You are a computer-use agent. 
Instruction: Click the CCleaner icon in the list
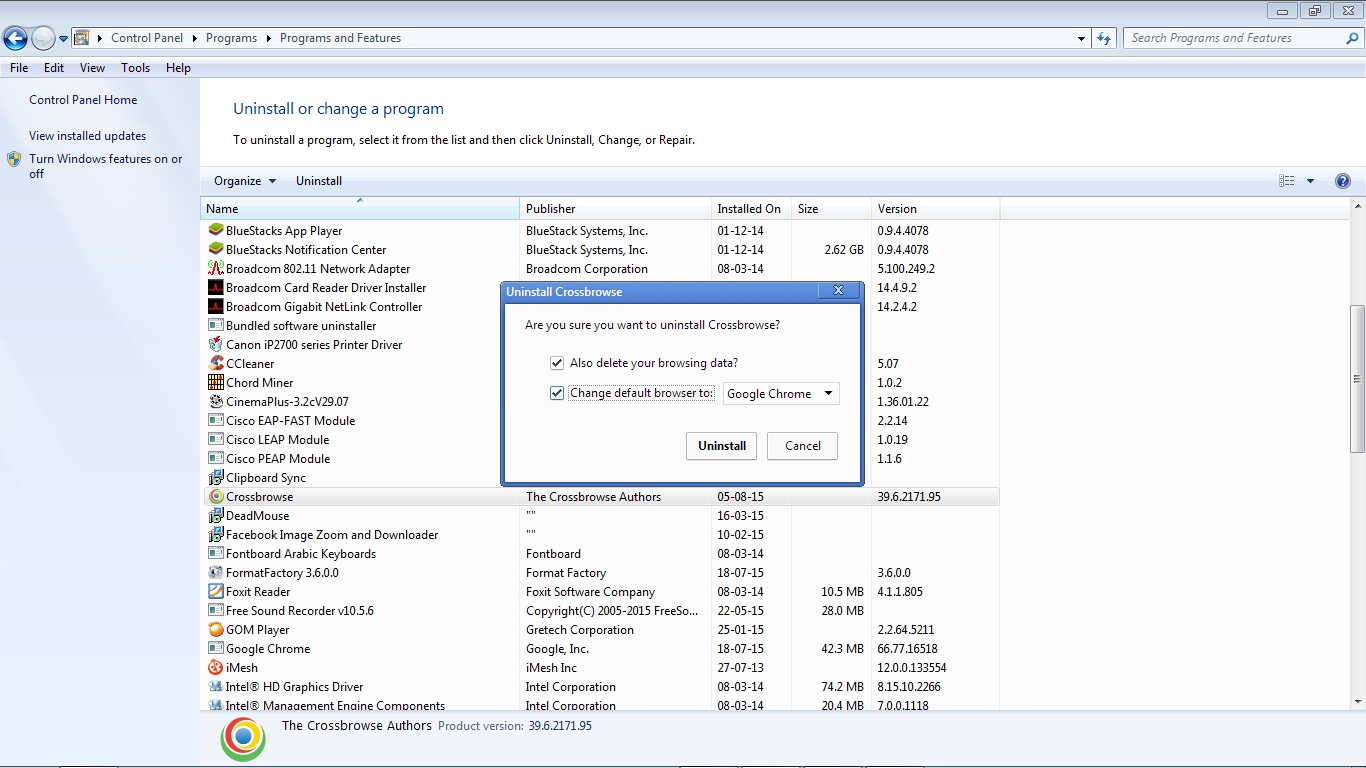[x=216, y=364]
